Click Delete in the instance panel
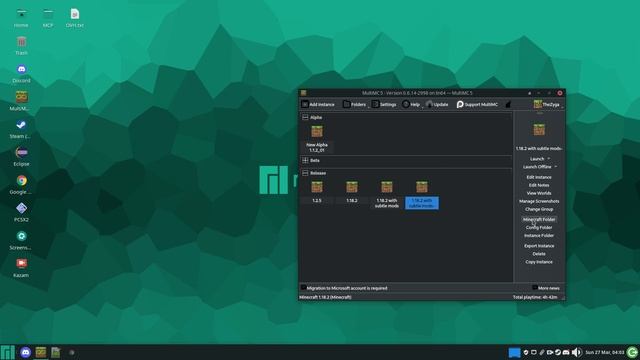Screen dimensions: 640x360 pos(539,254)
